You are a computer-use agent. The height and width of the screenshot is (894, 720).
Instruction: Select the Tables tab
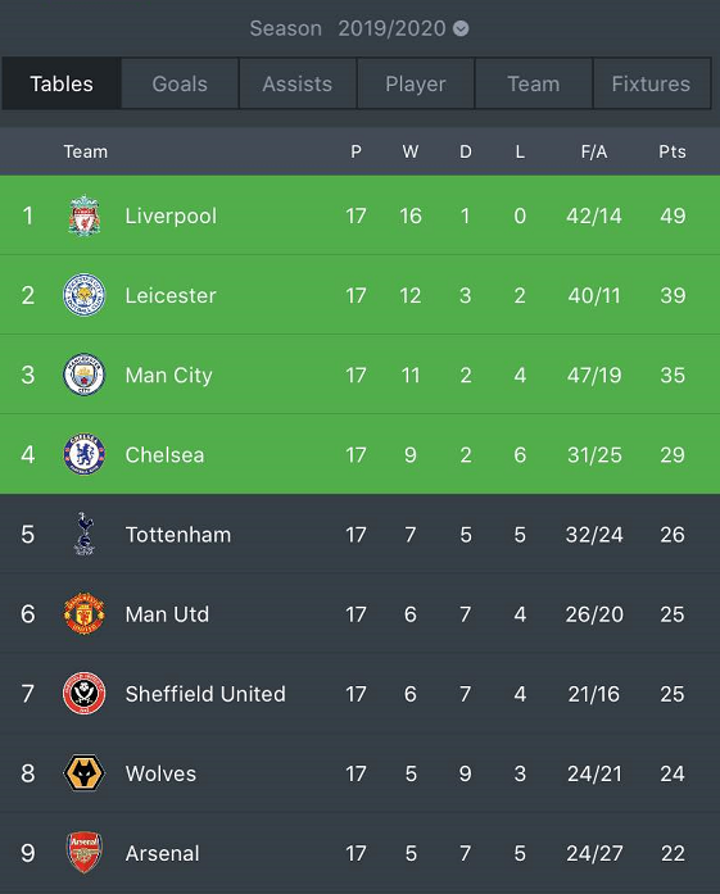tap(62, 84)
